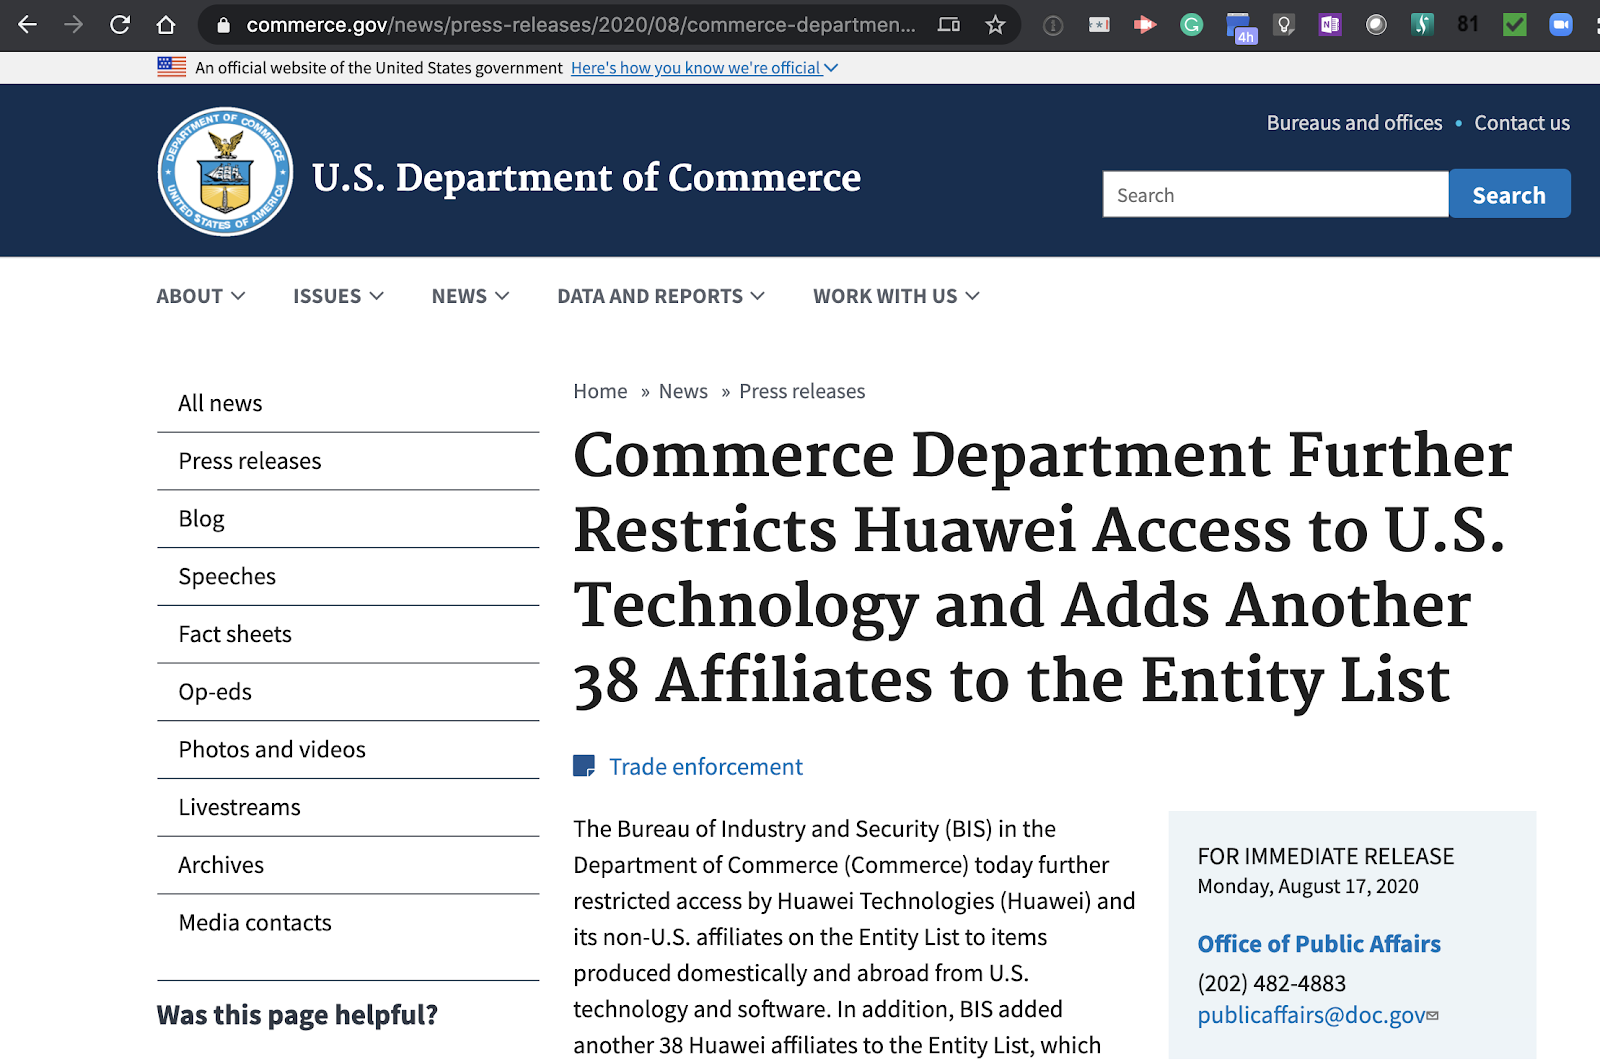Open Media contacts in the sidebar
The width and height of the screenshot is (1600, 1062).
[x=348, y=923]
